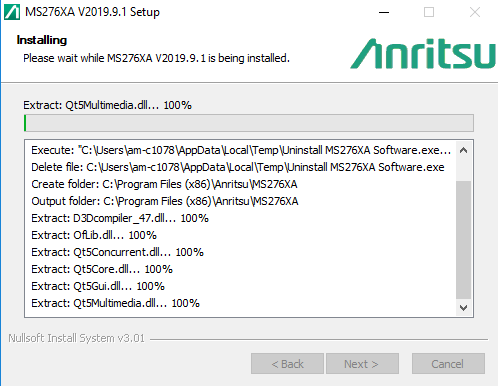Image resolution: width=498 pixels, height=386 pixels.
Task: Select the Create folder log entry
Action: pos(164,184)
